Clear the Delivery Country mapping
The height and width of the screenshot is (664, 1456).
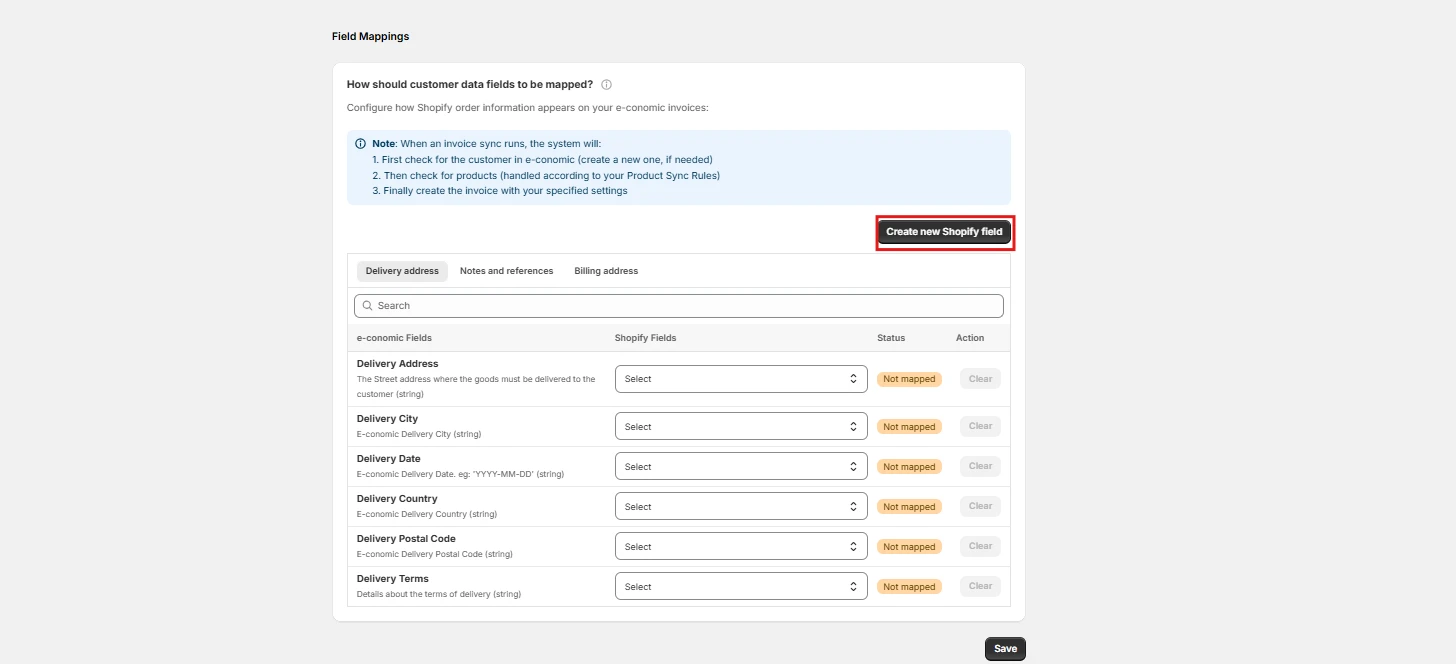click(x=980, y=506)
